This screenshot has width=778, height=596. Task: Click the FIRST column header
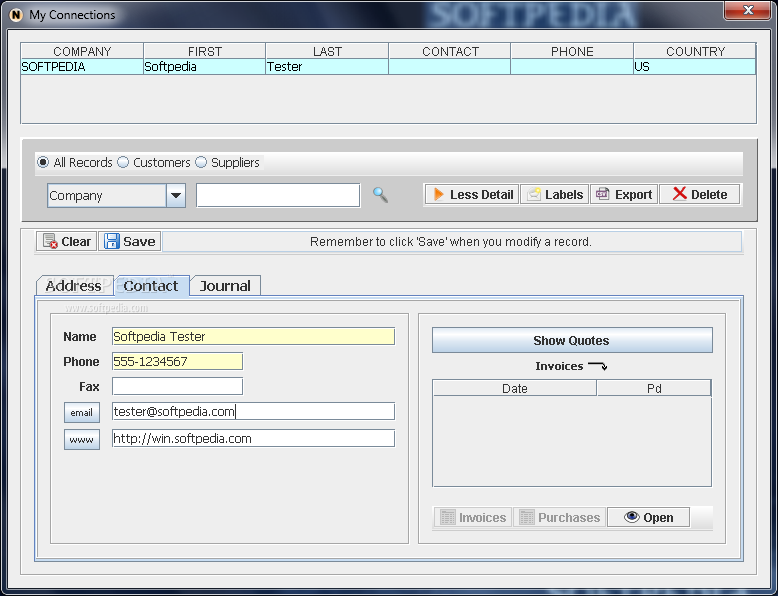click(x=204, y=51)
